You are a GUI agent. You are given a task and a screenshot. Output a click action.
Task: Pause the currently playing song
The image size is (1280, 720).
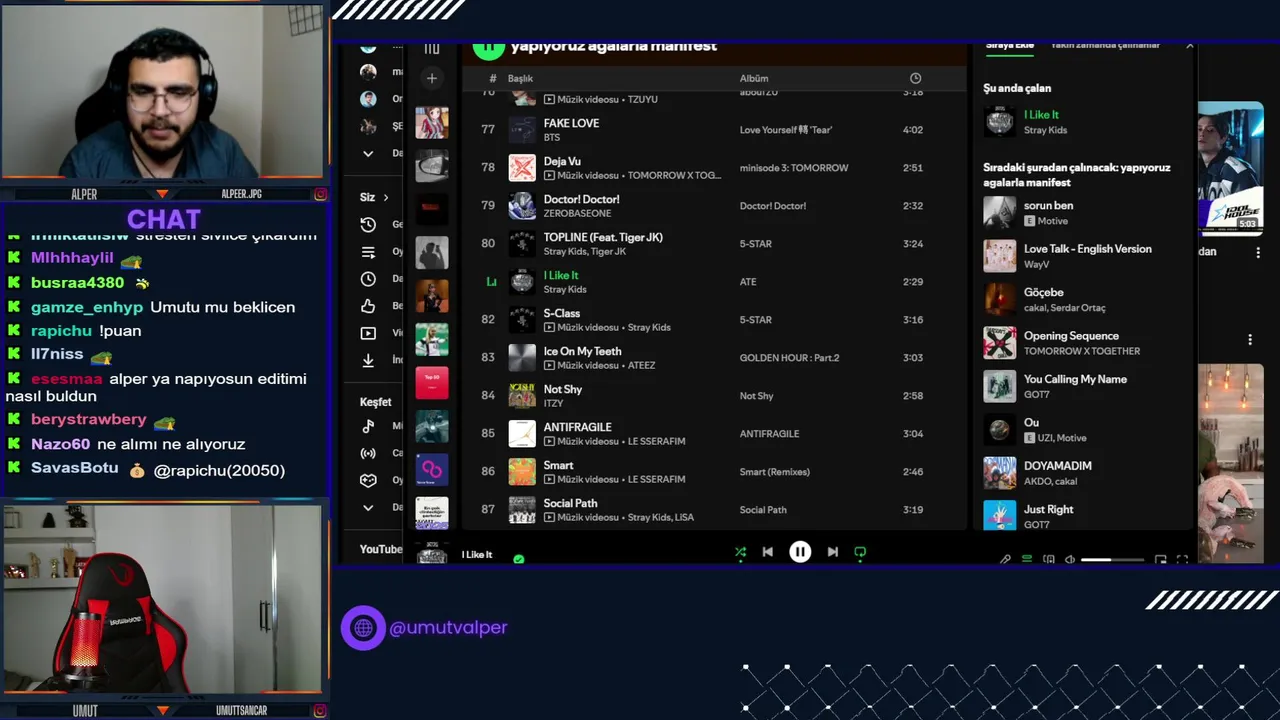click(x=800, y=552)
